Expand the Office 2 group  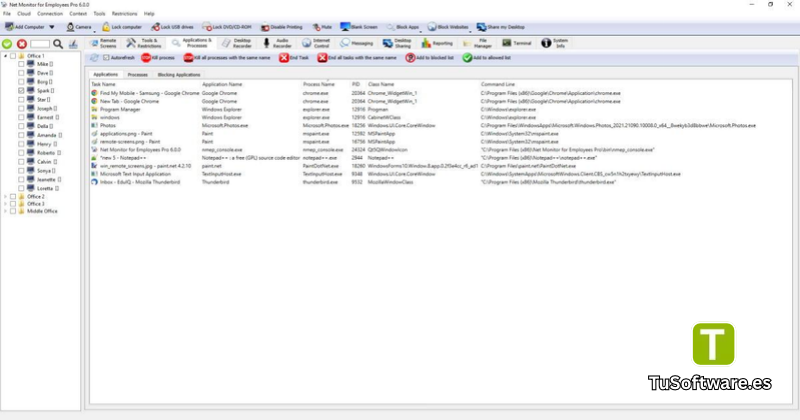pyautogui.click(x=6, y=196)
